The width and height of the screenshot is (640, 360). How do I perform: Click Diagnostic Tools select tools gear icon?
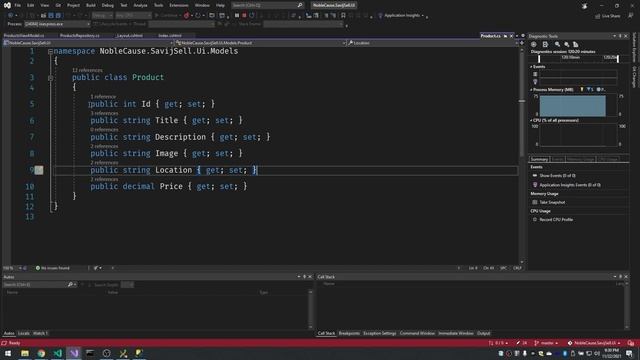[x=533, y=44]
